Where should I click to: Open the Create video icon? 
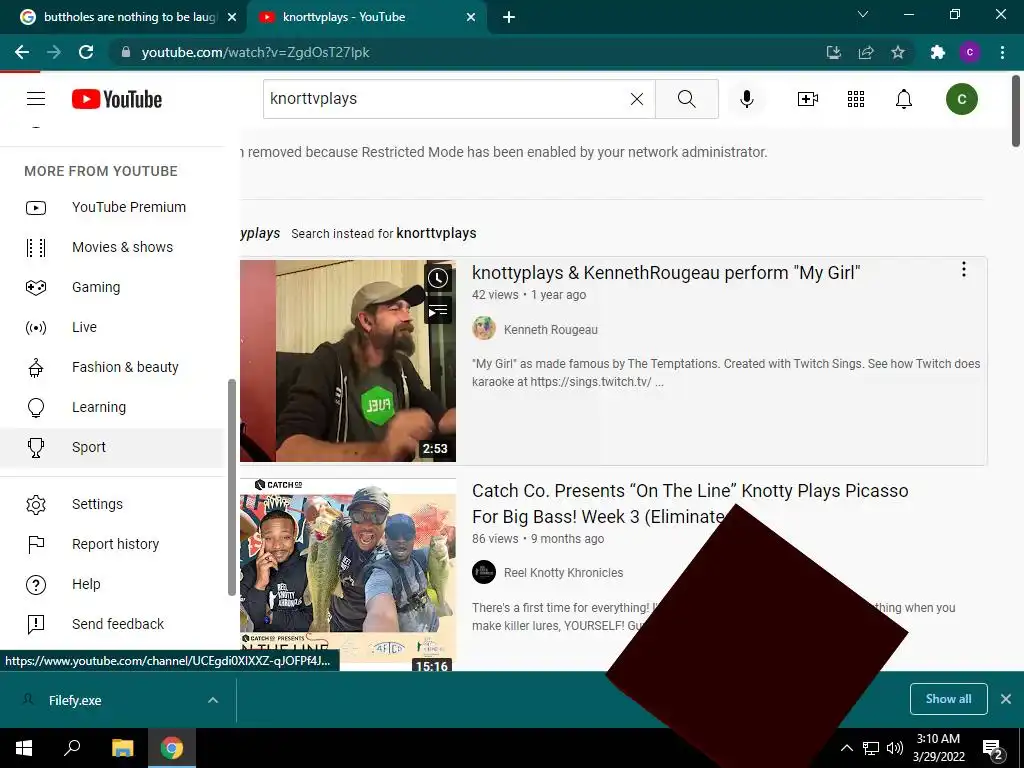coord(808,99)
